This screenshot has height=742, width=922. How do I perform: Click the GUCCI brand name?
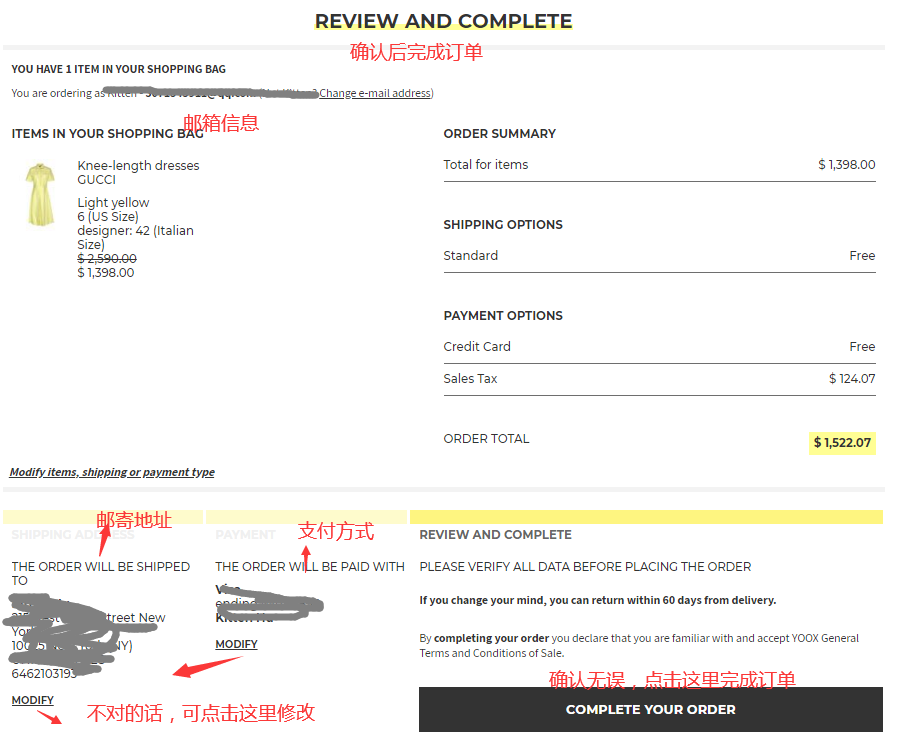pos(96,180)
